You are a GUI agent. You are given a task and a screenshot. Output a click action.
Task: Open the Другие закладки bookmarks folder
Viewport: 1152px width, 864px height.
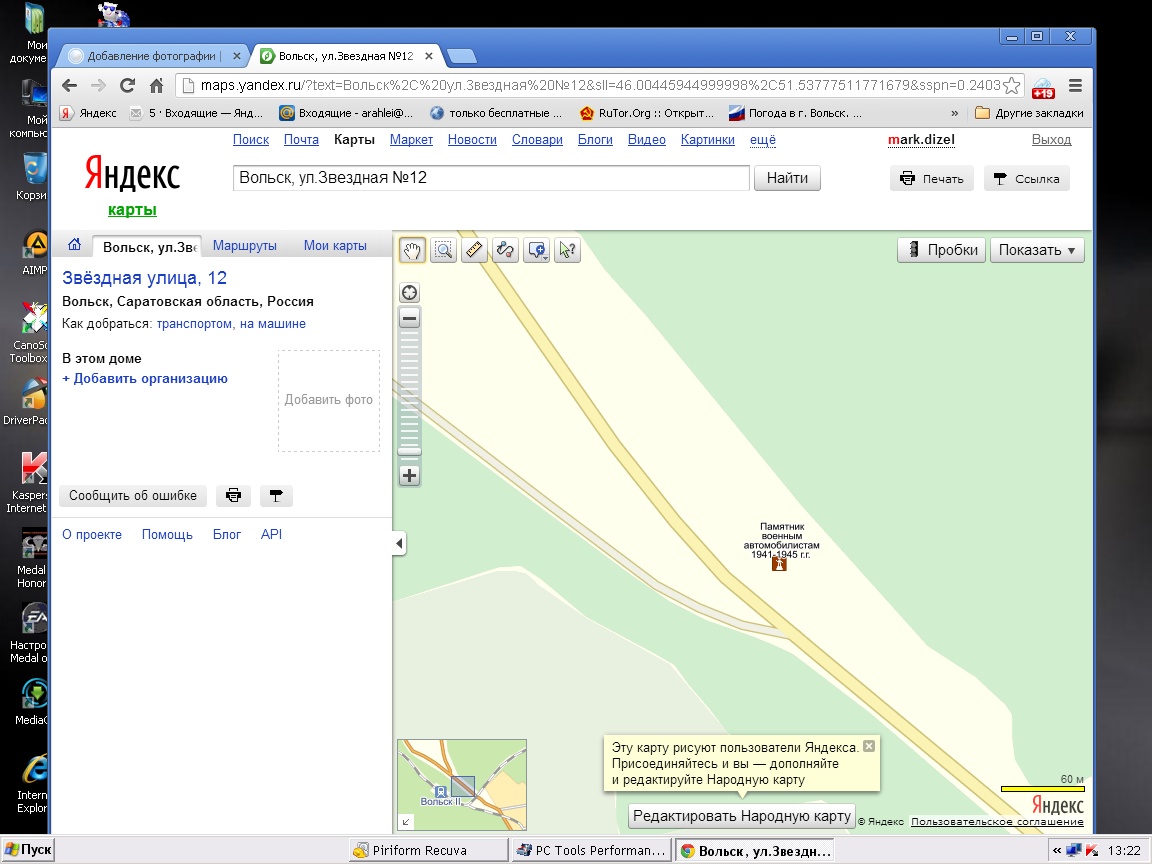(x=1029, y=113)
